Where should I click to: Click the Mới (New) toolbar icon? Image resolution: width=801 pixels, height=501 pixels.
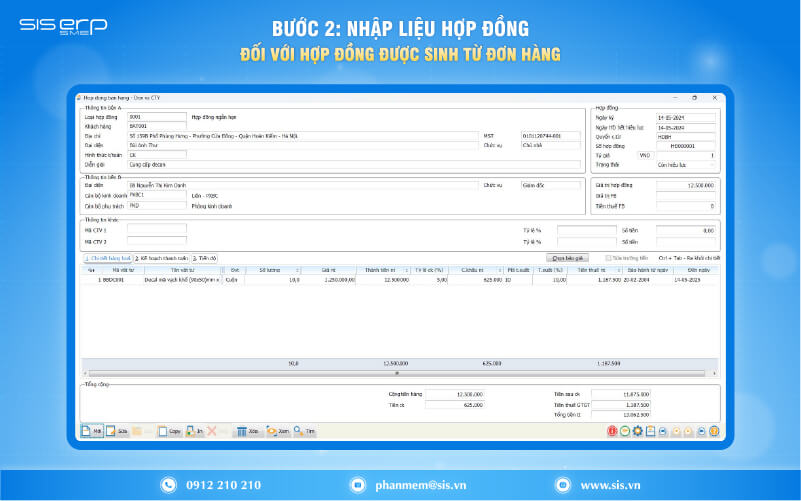click(x=91, y=431)
